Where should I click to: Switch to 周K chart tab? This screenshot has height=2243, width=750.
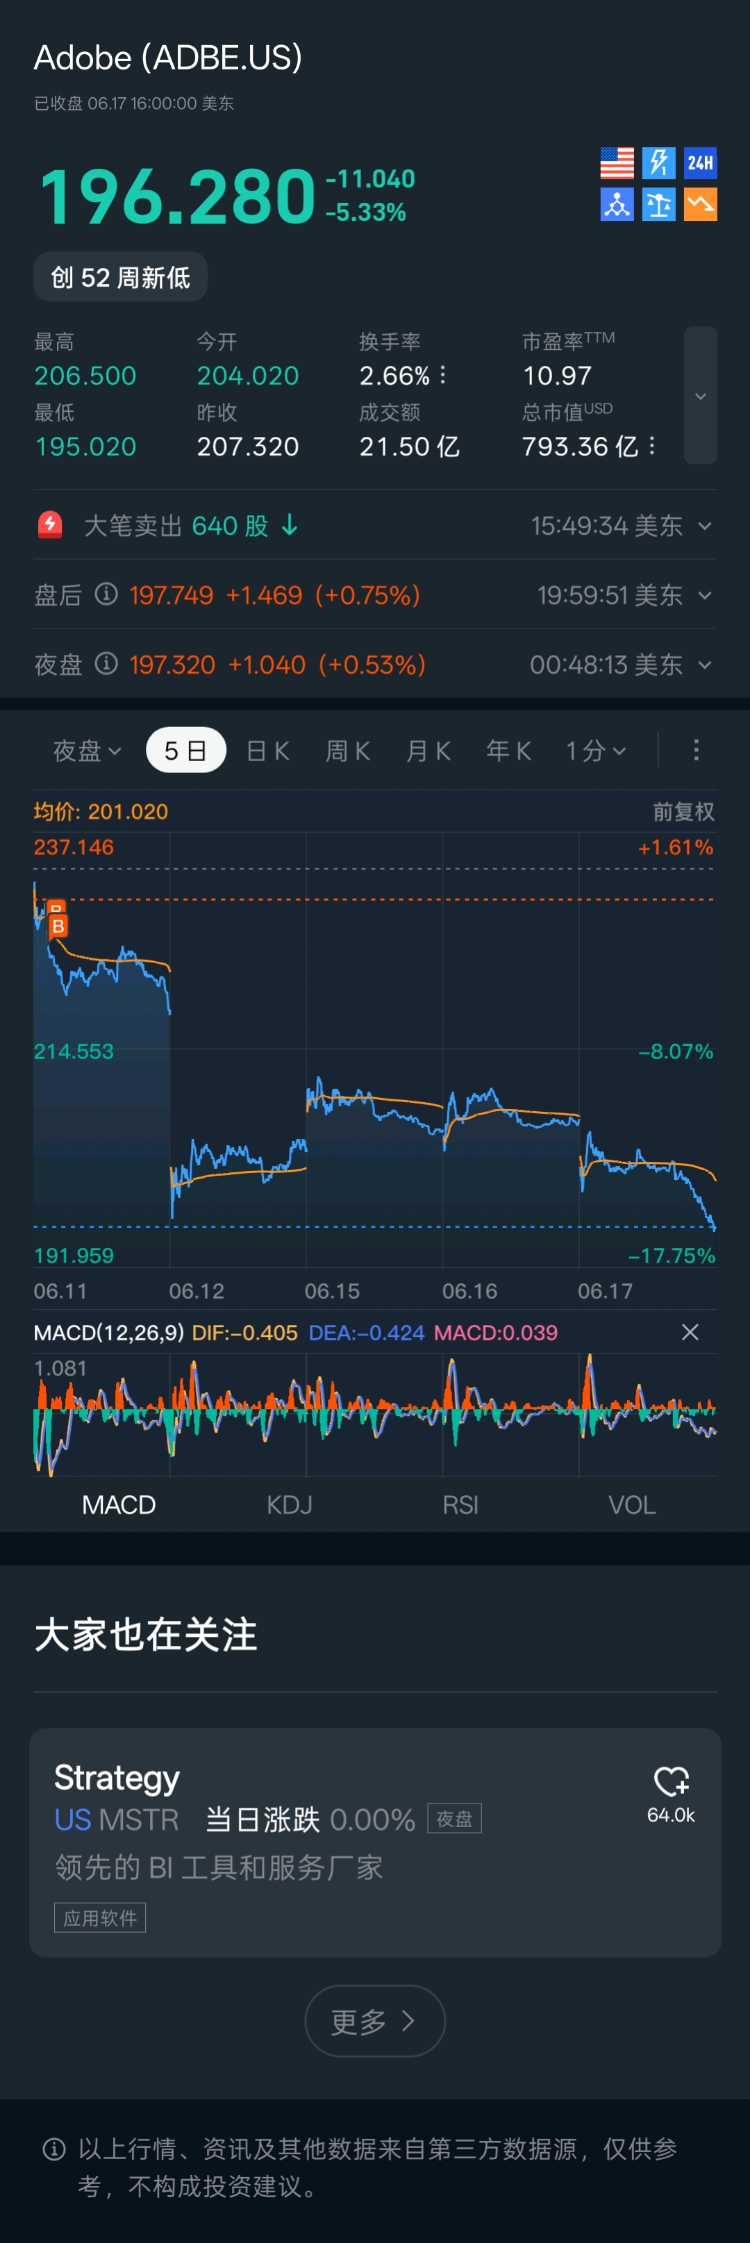[x=348, y=750]
